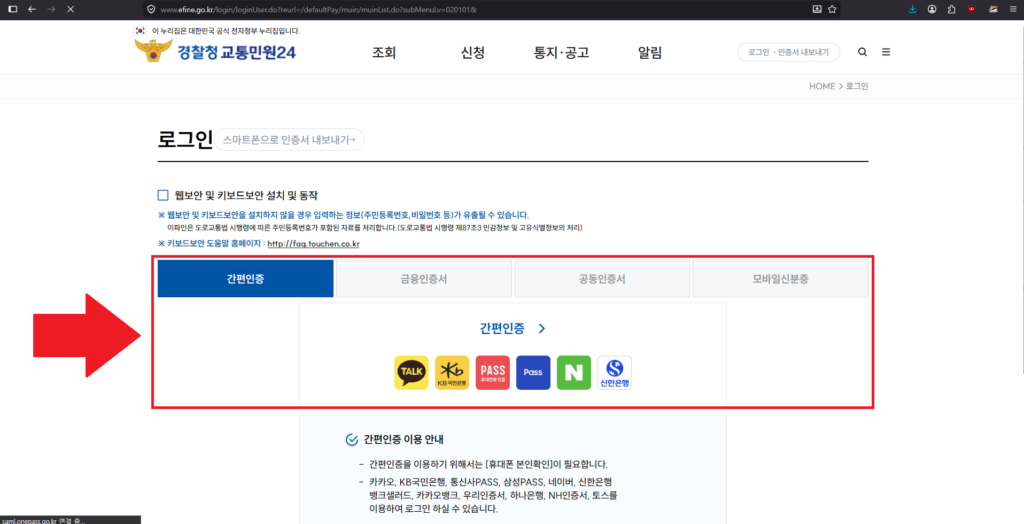The image size is (1024, 524).
Task: Open the faq.touchen.co.kr help link
Action: pos(313,244)
